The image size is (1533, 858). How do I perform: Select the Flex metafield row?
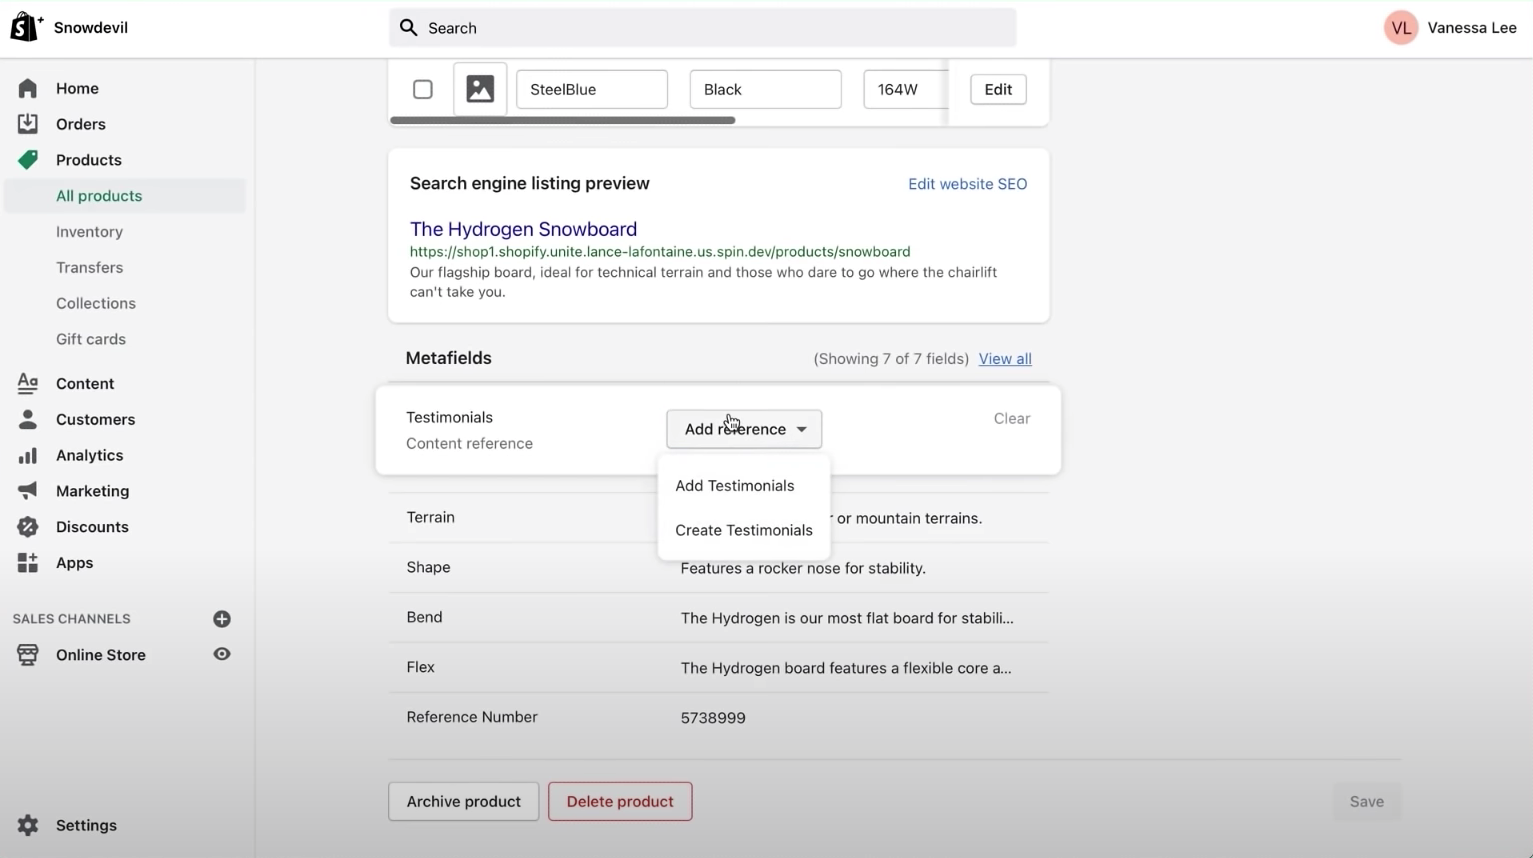(x=719, y=668)
